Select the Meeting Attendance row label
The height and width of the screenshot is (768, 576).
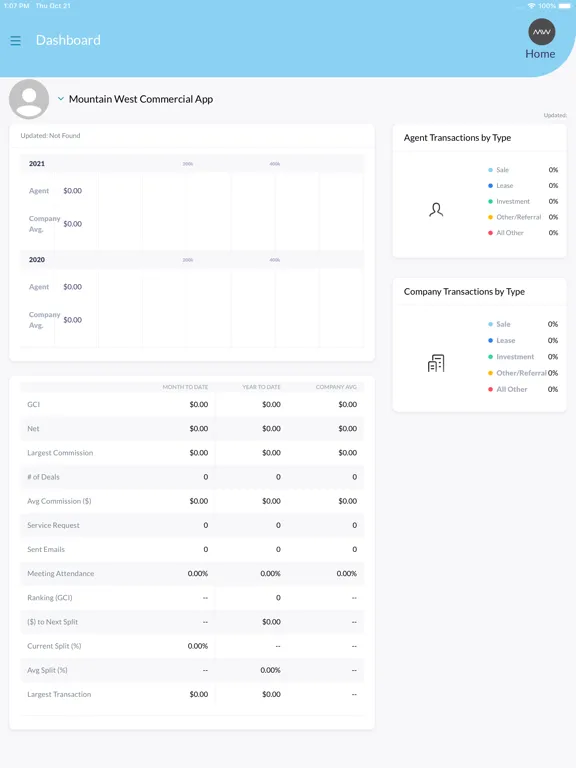click(60, 574)
